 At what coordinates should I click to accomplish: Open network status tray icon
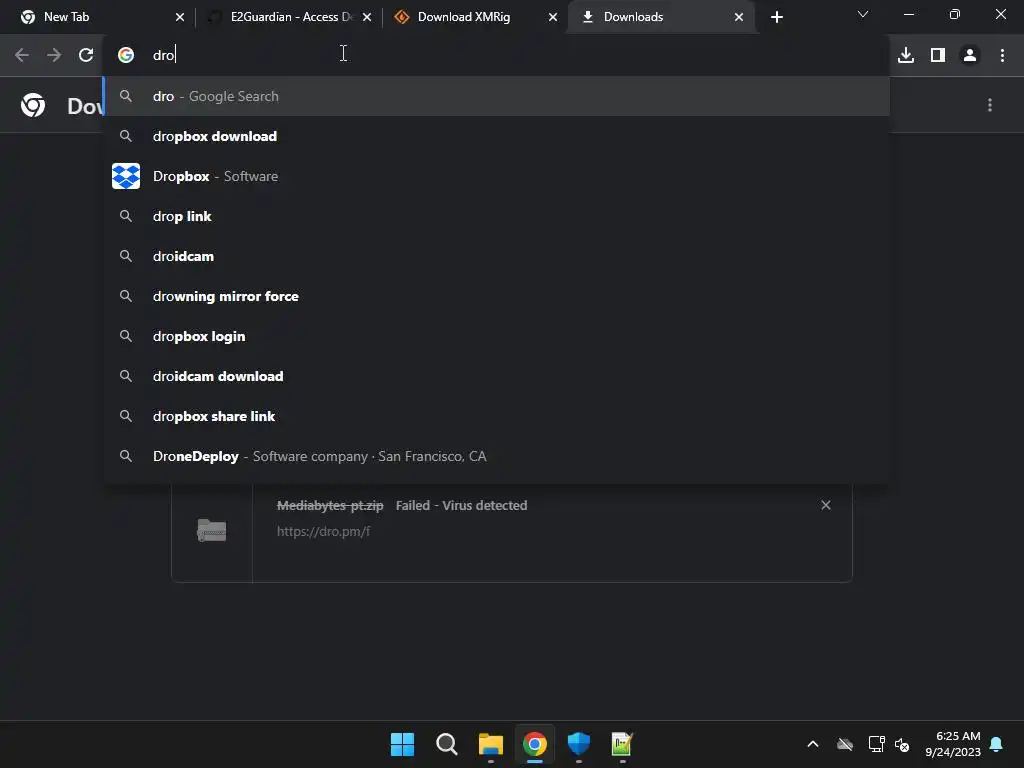click(x=876, y=744)
